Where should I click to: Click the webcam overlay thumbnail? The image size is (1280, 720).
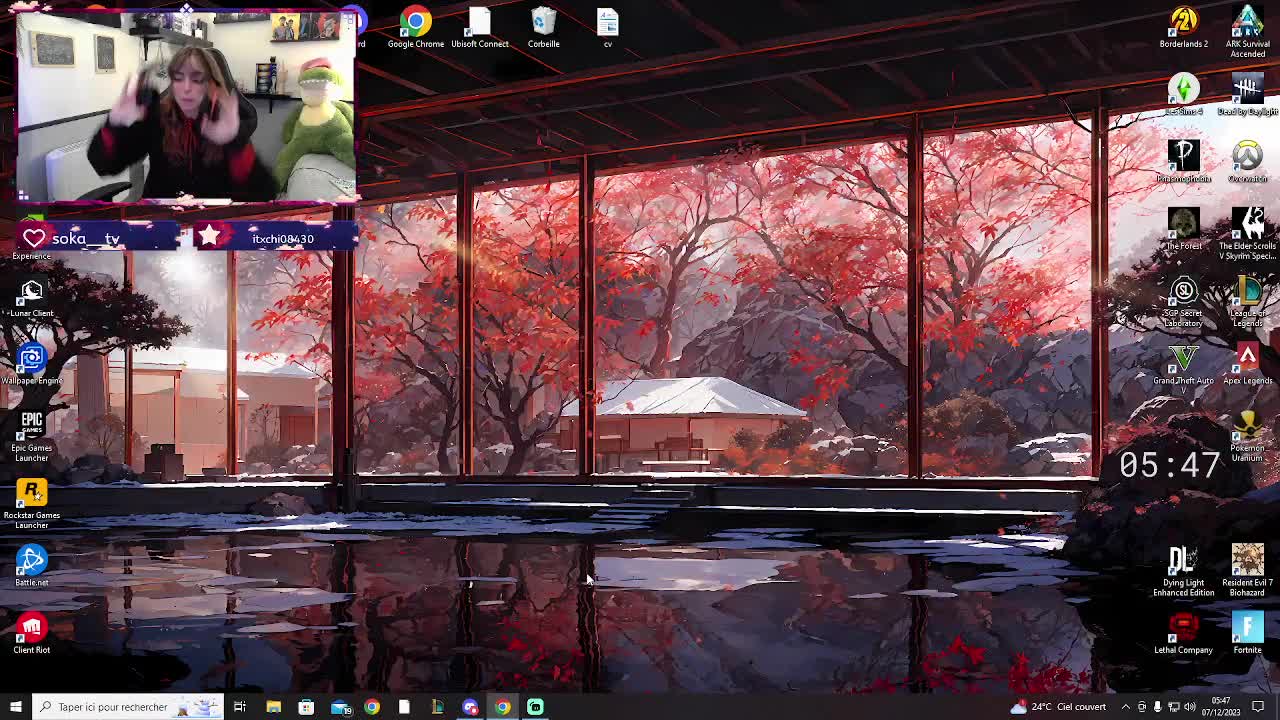186,106
